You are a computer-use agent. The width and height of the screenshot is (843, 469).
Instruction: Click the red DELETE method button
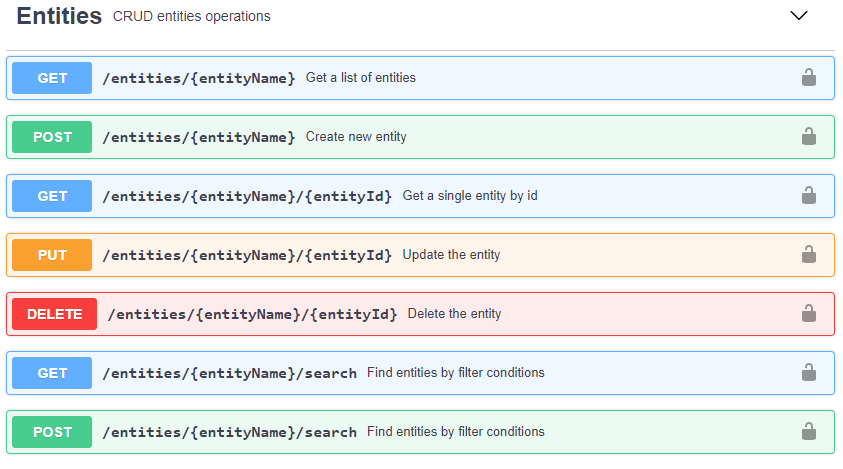click(x=54, y=314)
